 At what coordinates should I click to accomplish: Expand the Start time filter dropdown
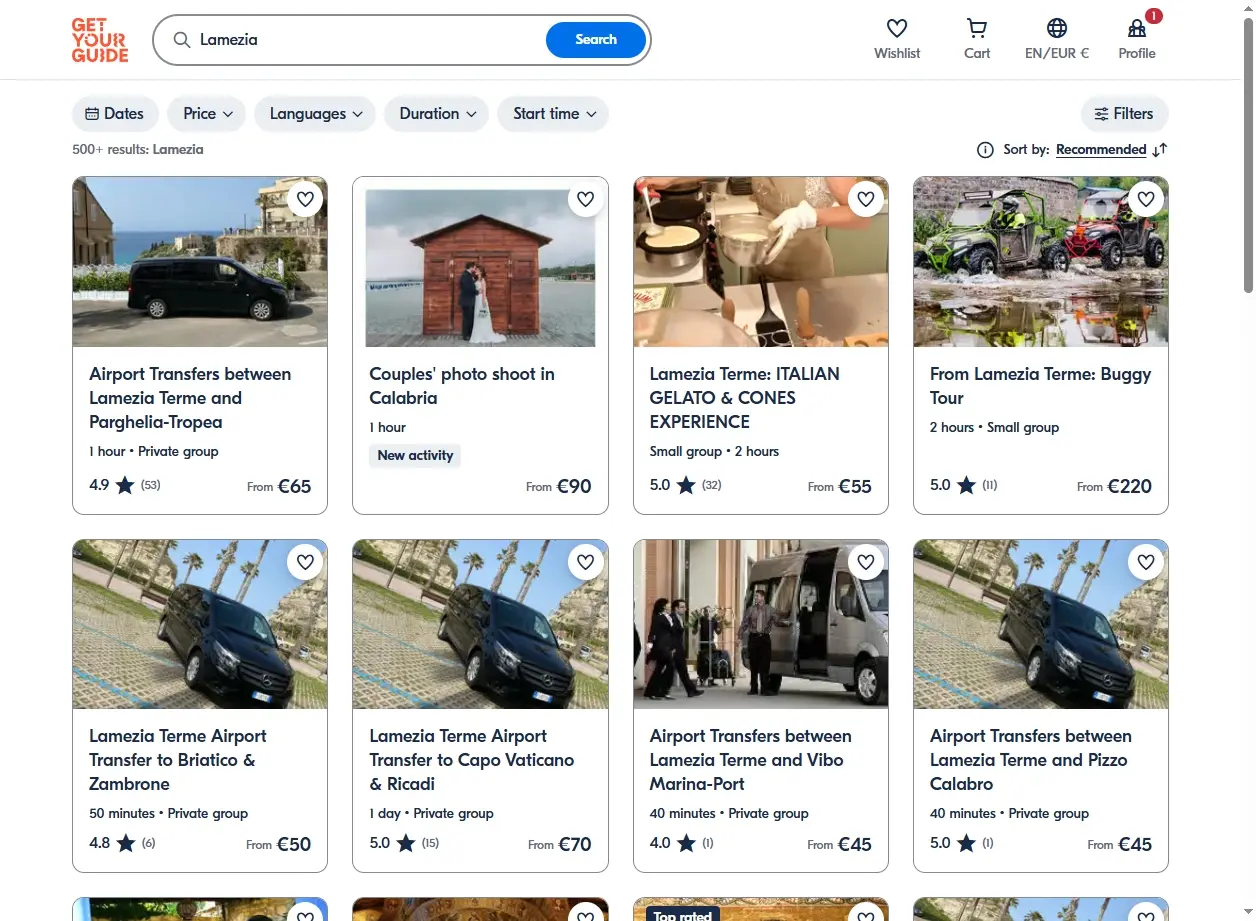[x=553, y=114]
